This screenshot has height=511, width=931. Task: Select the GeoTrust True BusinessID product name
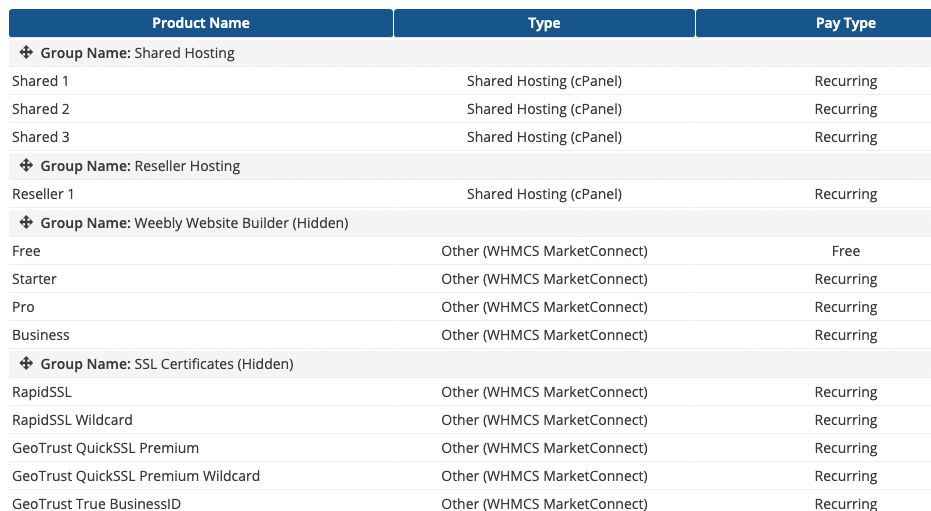click(x=96, y=504)
